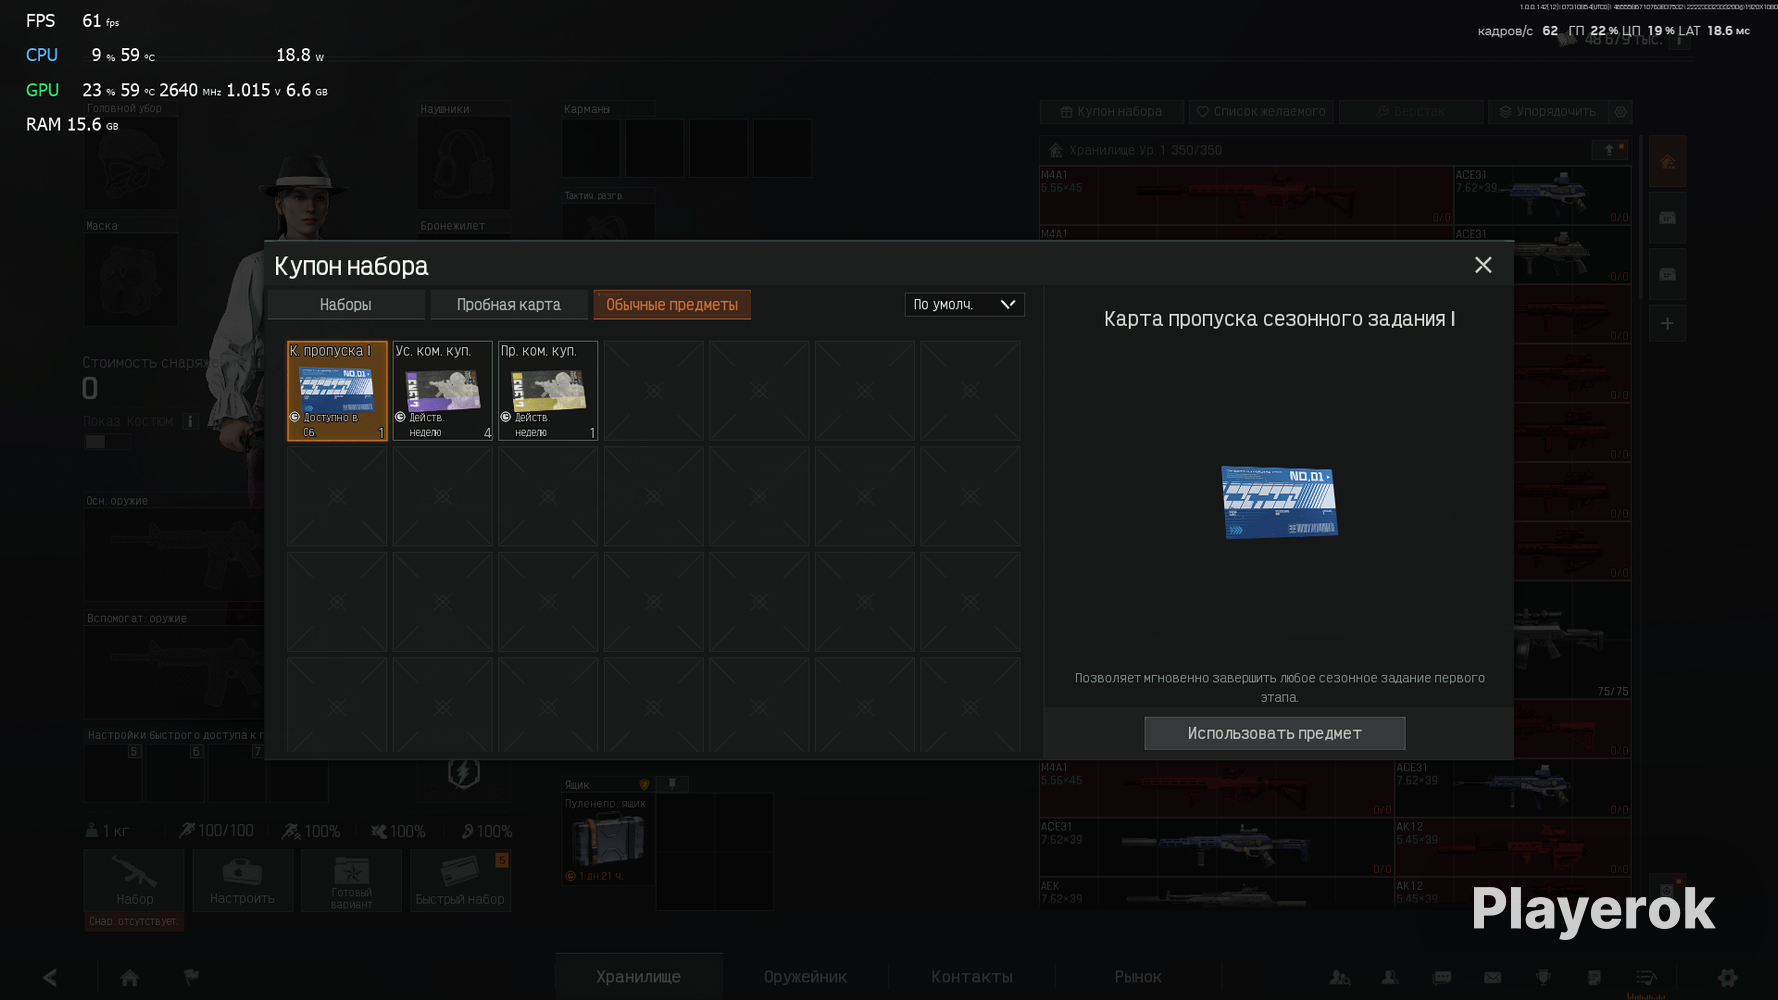
Task: Add a storage container with the plus icon
Action: [1667, 324]
